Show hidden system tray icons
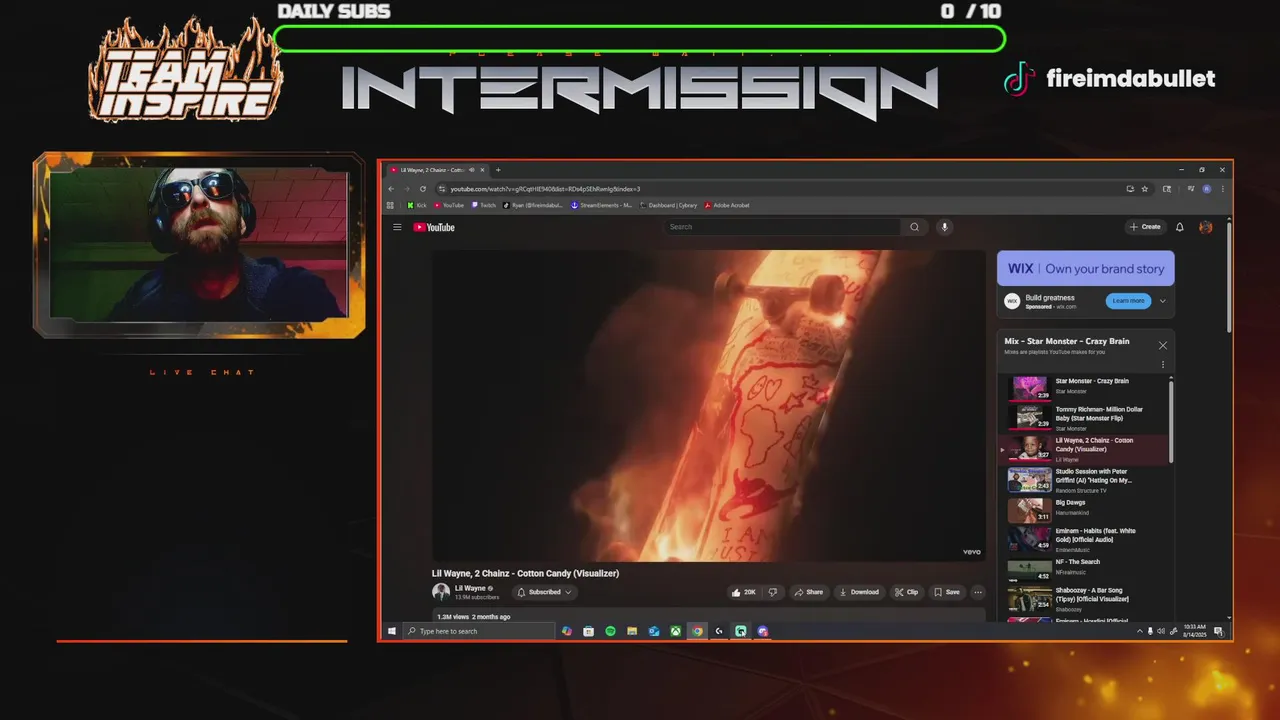 tap(1139, 631)
